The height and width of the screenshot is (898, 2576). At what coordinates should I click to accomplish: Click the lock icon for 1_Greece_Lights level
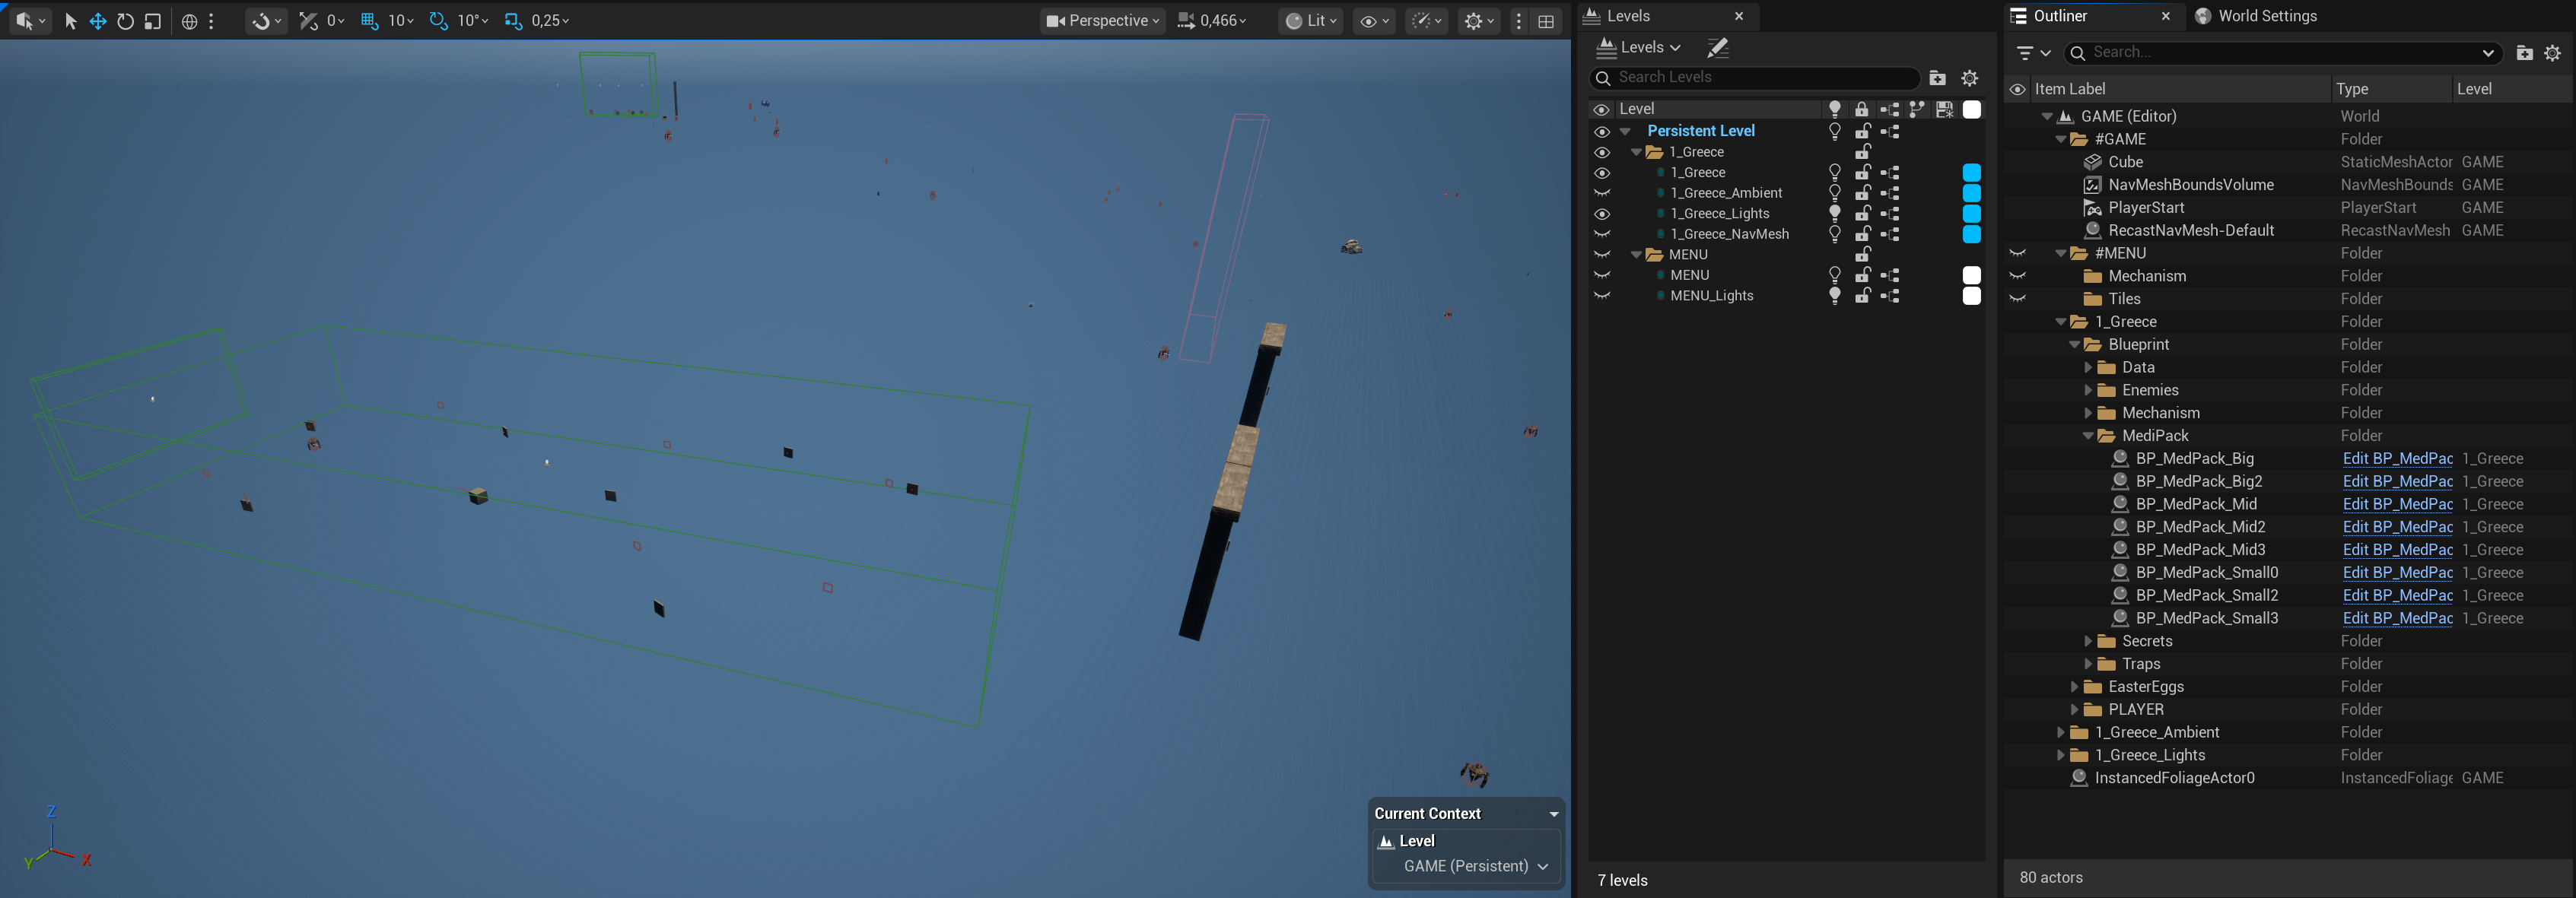[1862, 213]
